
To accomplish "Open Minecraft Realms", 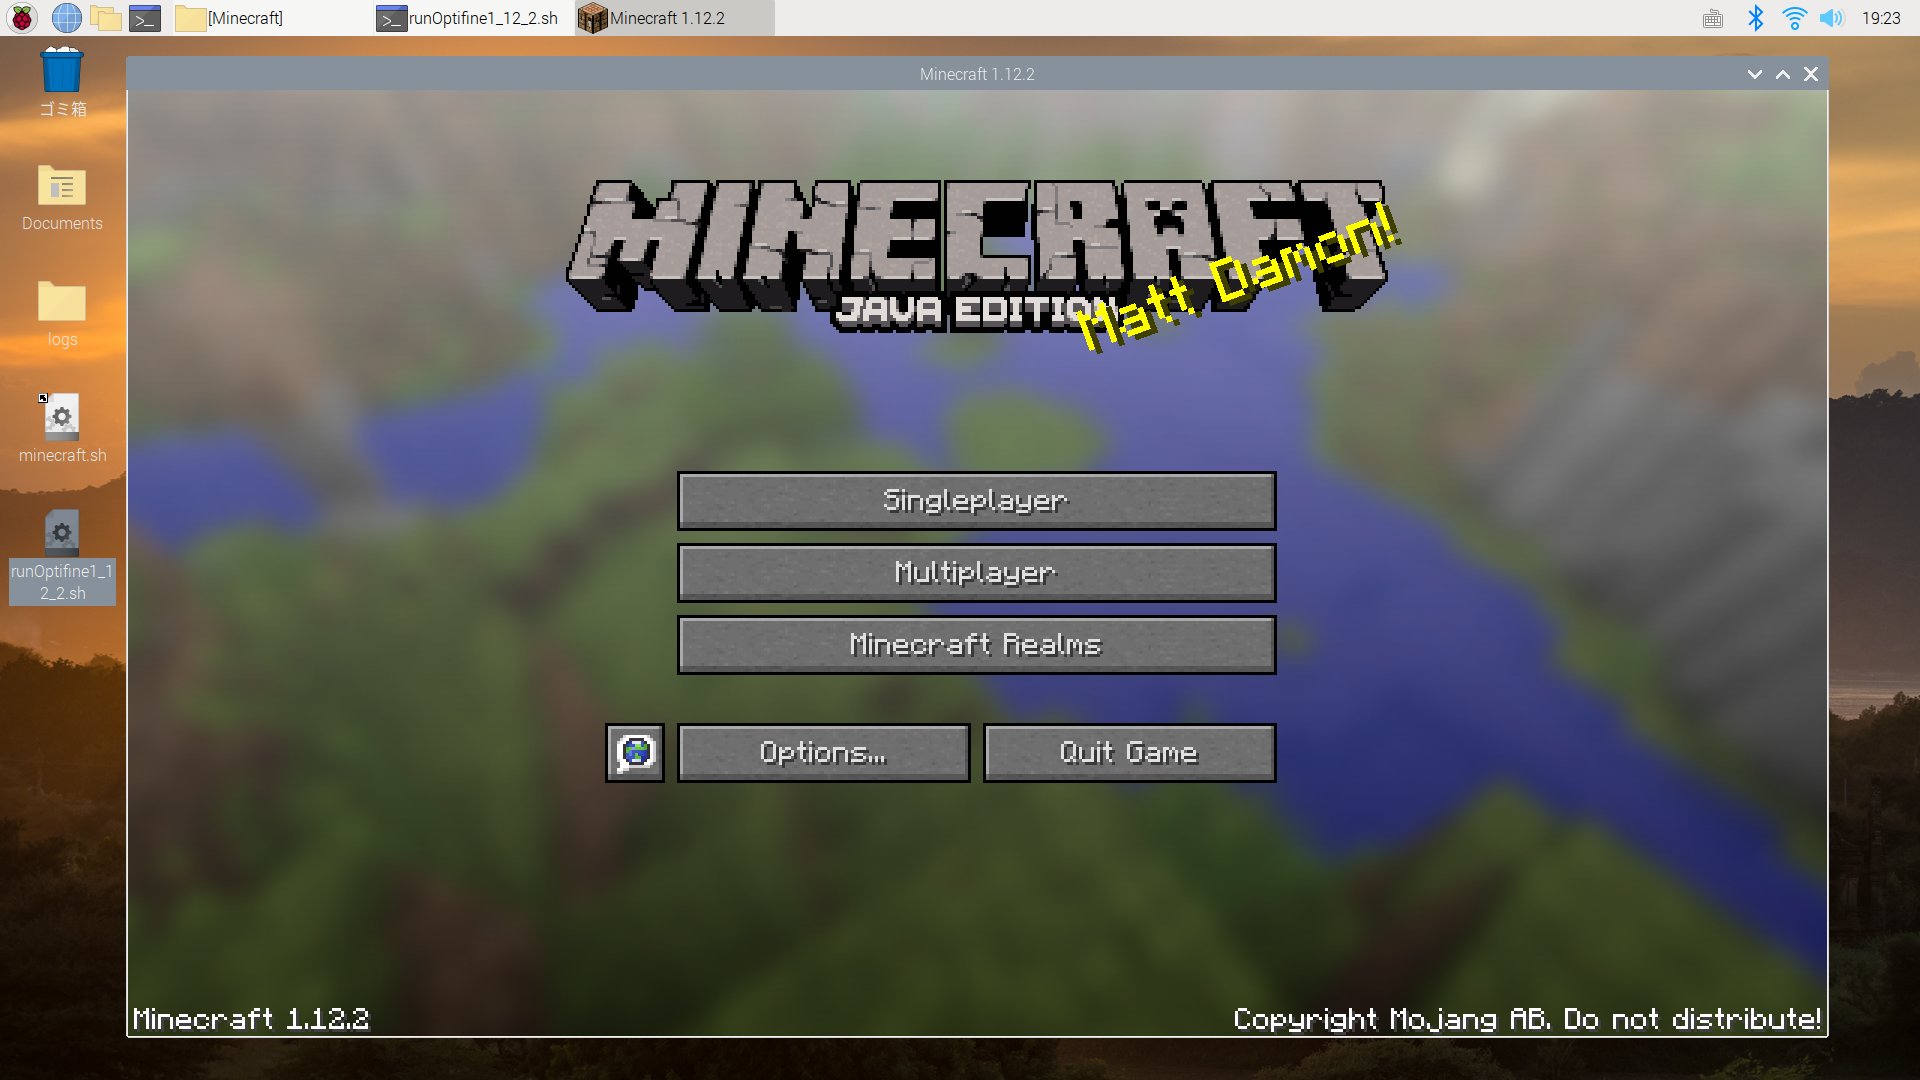I will pos(976,645).
